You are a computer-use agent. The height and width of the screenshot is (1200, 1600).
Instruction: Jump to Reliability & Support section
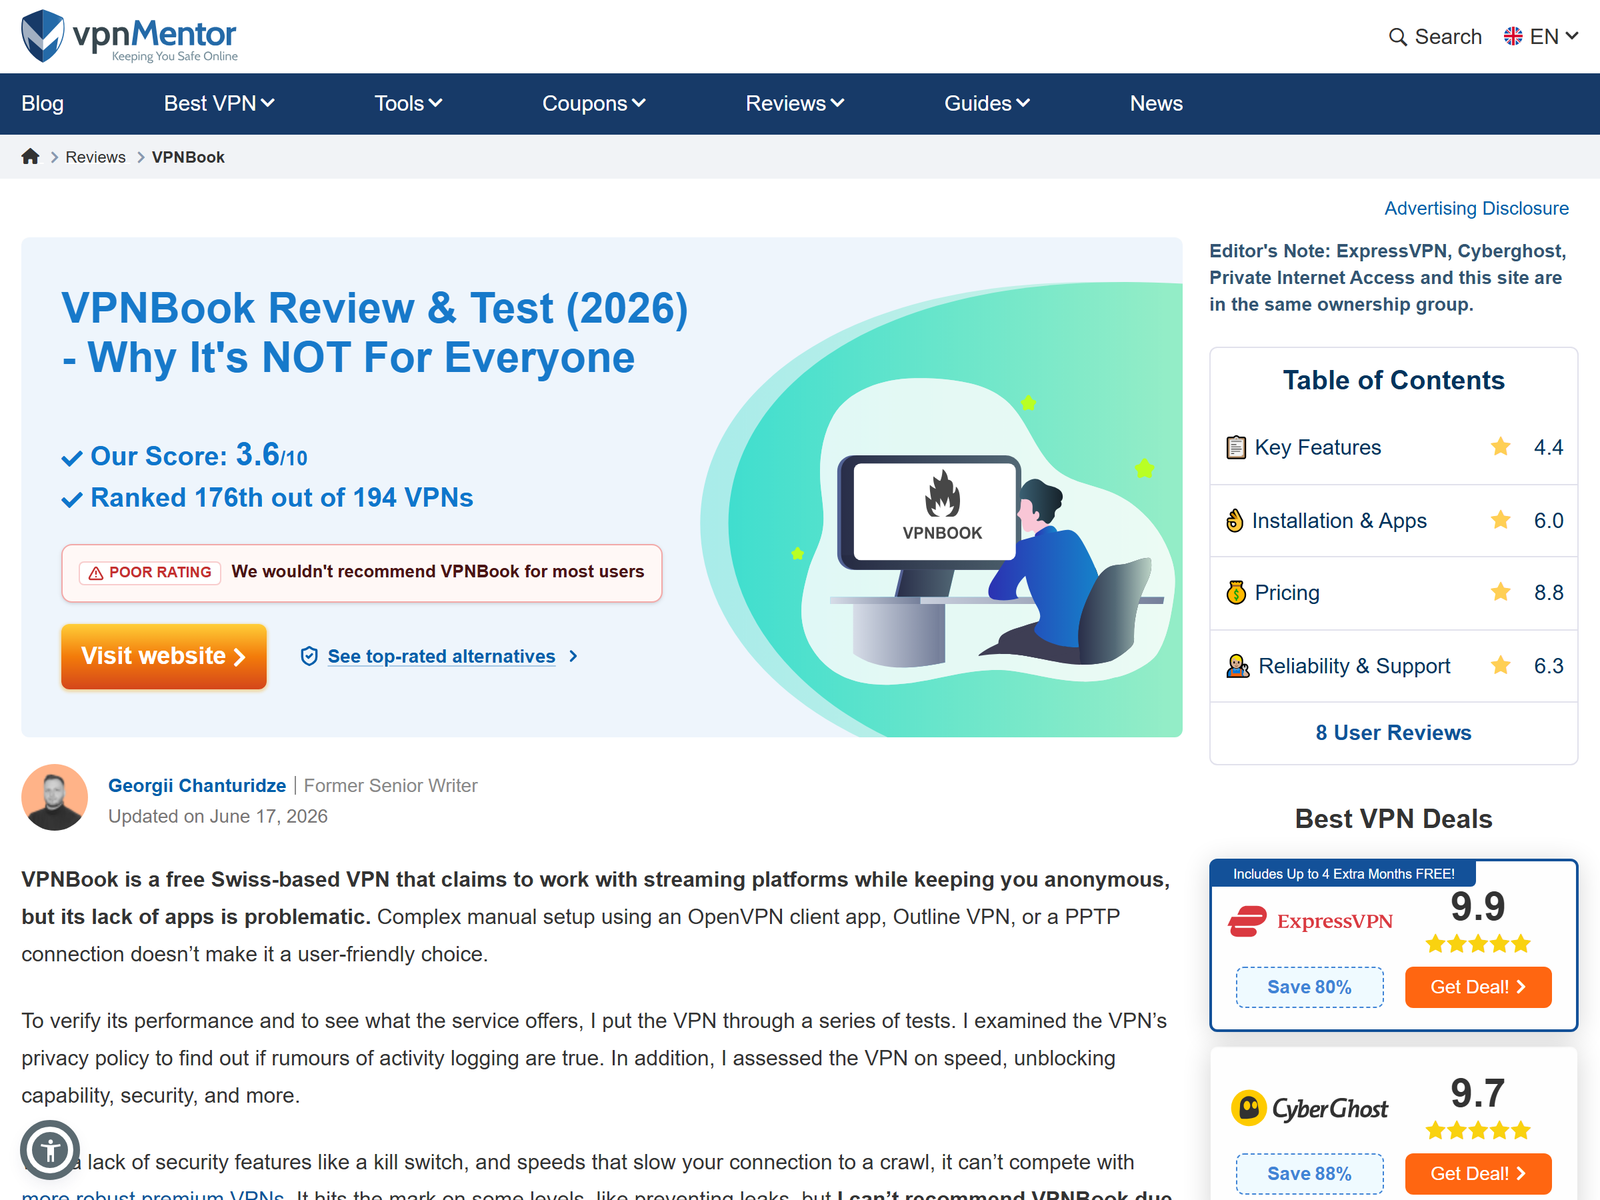[1354, 666]
